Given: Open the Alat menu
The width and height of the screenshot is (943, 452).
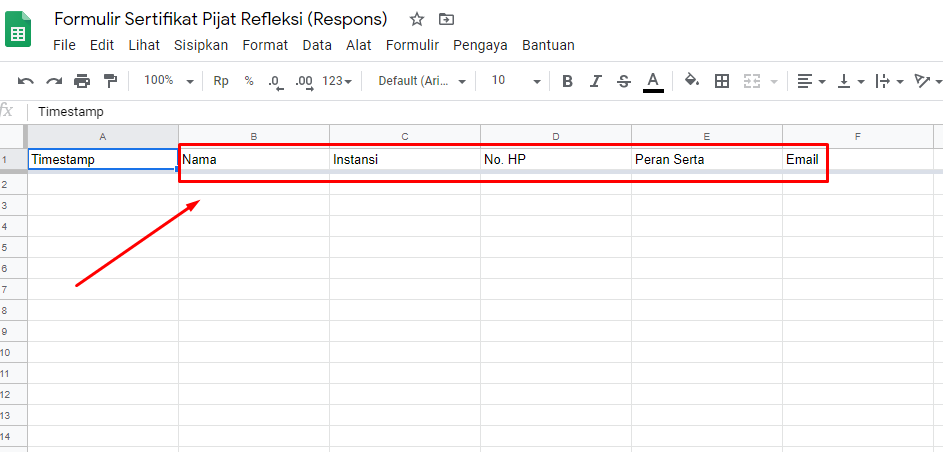Looking at the screenshot, I should click(358, 45).
